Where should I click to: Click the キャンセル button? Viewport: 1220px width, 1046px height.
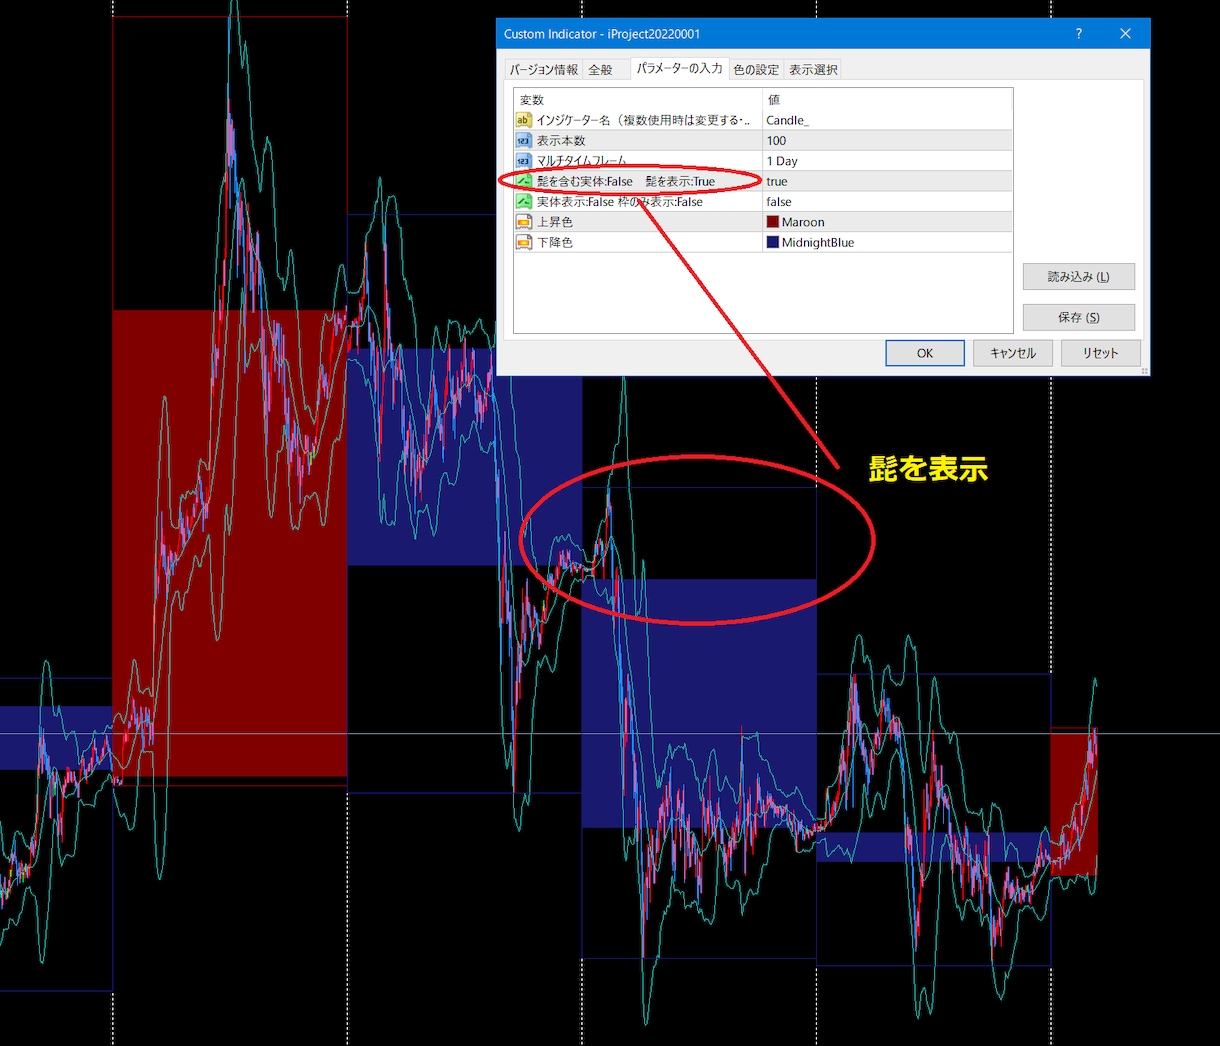1013,353
